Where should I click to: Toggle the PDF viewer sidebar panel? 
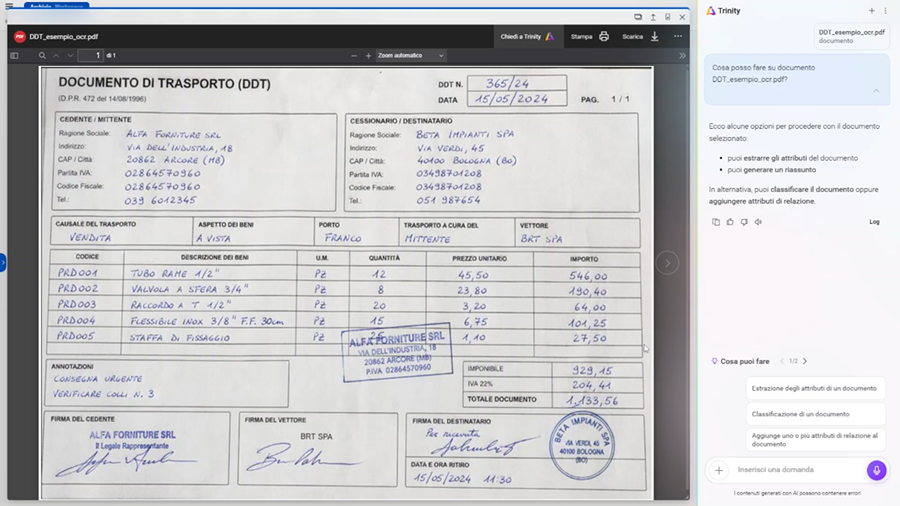pyautogui.click(x=14, y=56)
